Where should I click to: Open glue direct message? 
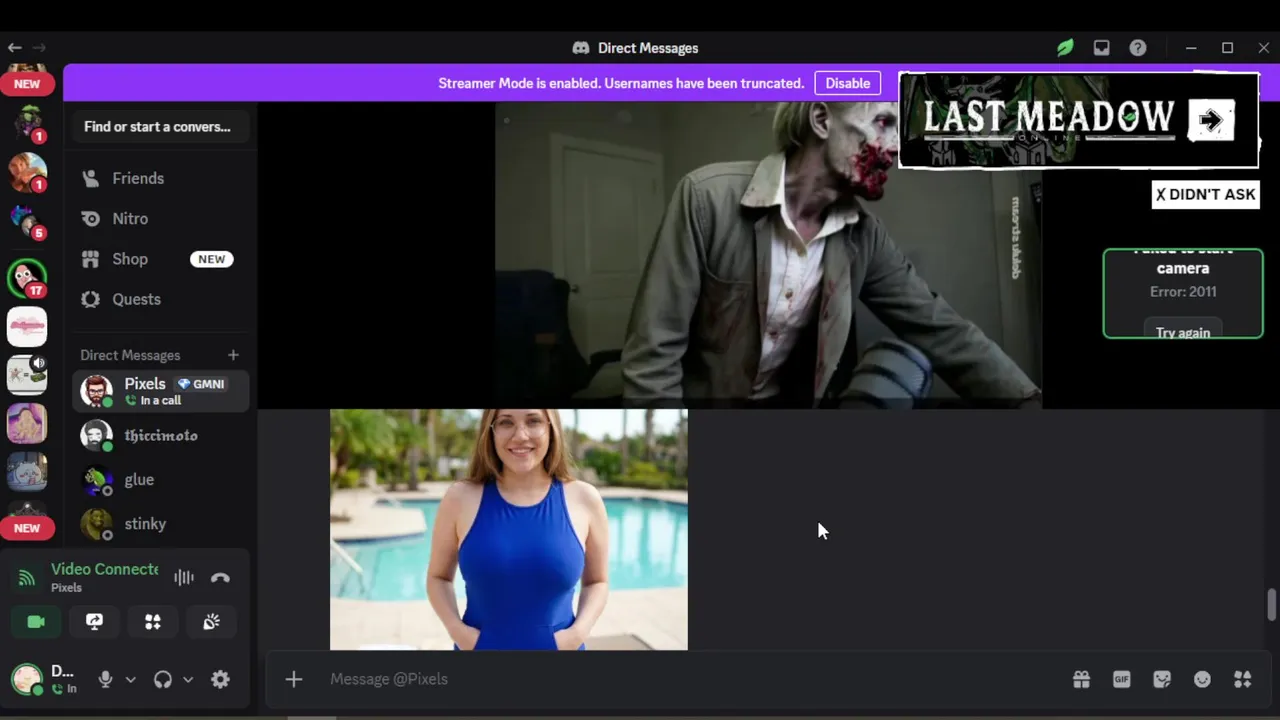point(160,480)
